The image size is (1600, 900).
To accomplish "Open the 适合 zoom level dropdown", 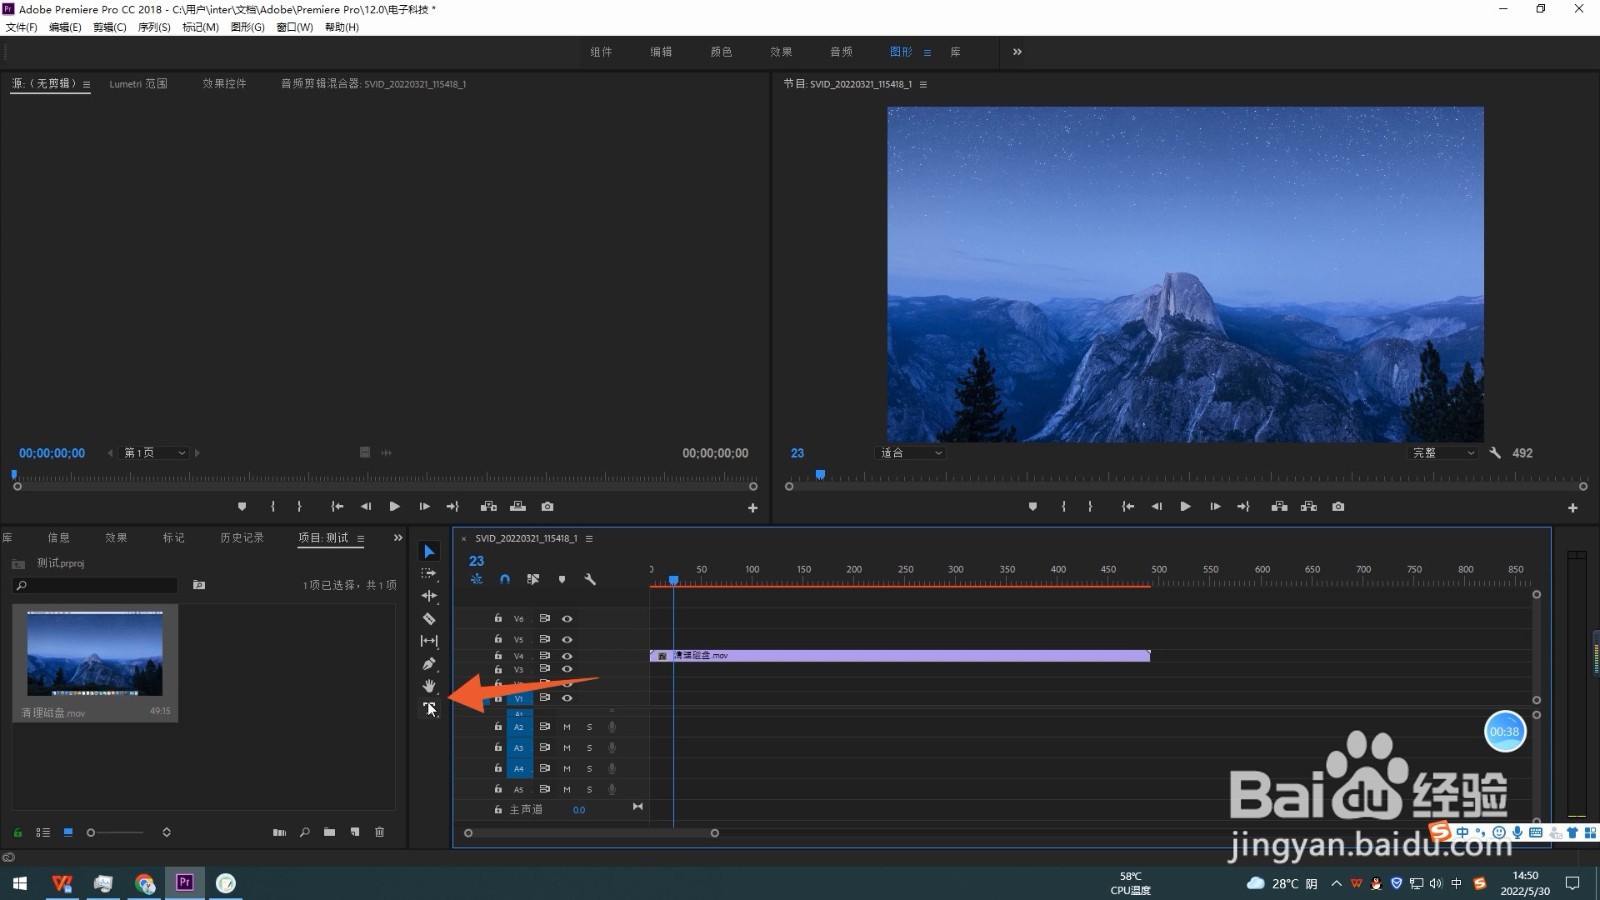I will (x=910, y=453).
